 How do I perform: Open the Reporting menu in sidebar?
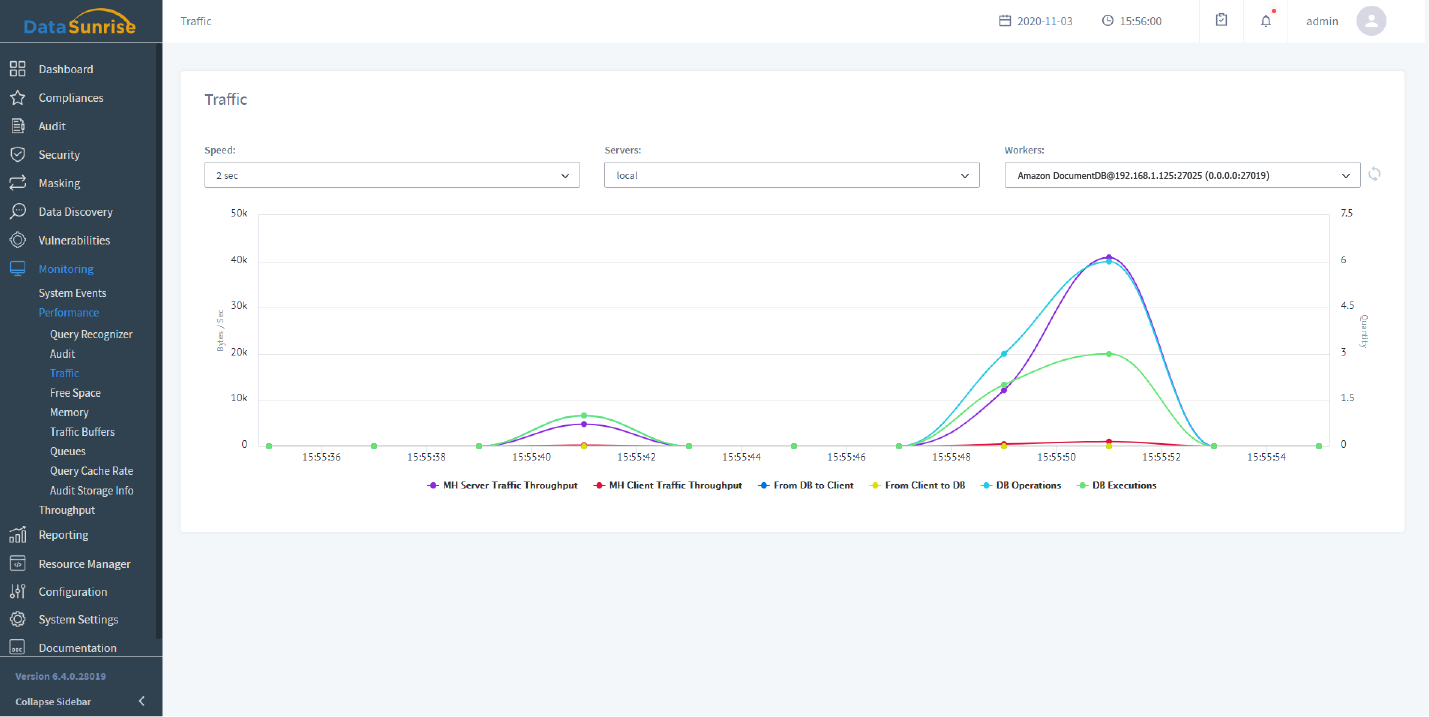point(63,535)
